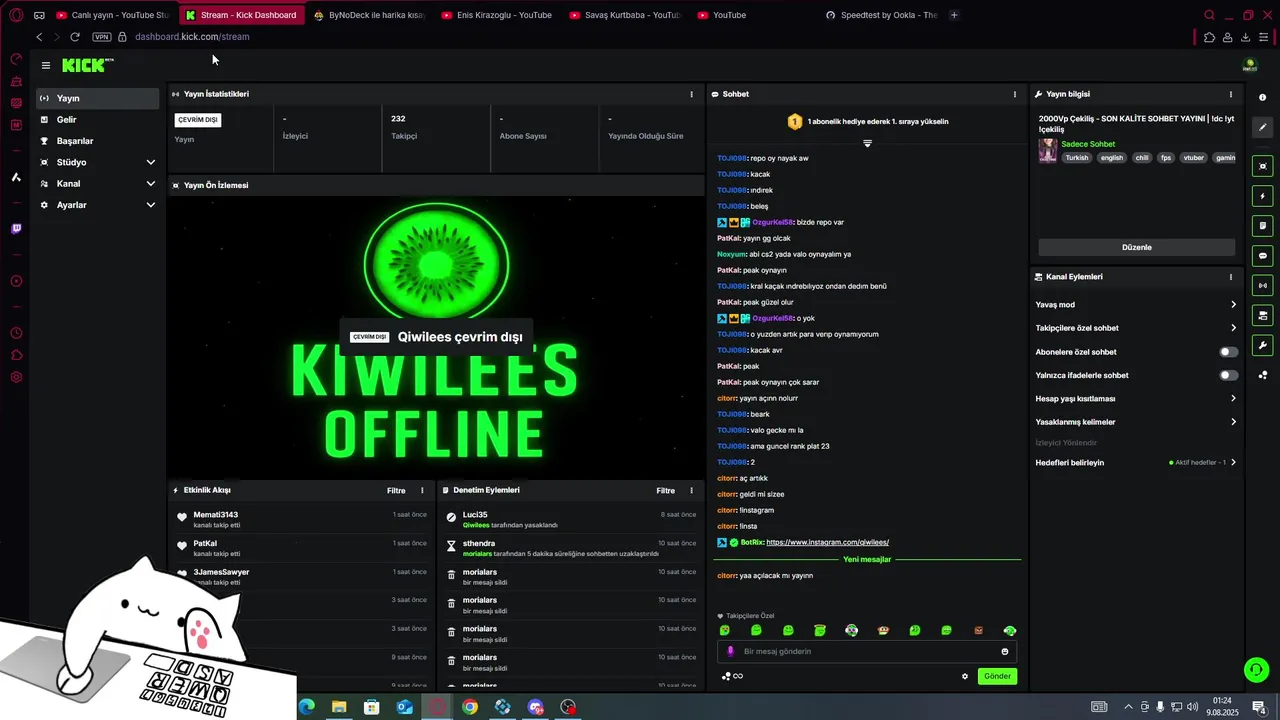The width and height of the screenshot is (1280, 720).
Task: Open chat settings gear next to Gönder
Action: click(x=965, y=676)
